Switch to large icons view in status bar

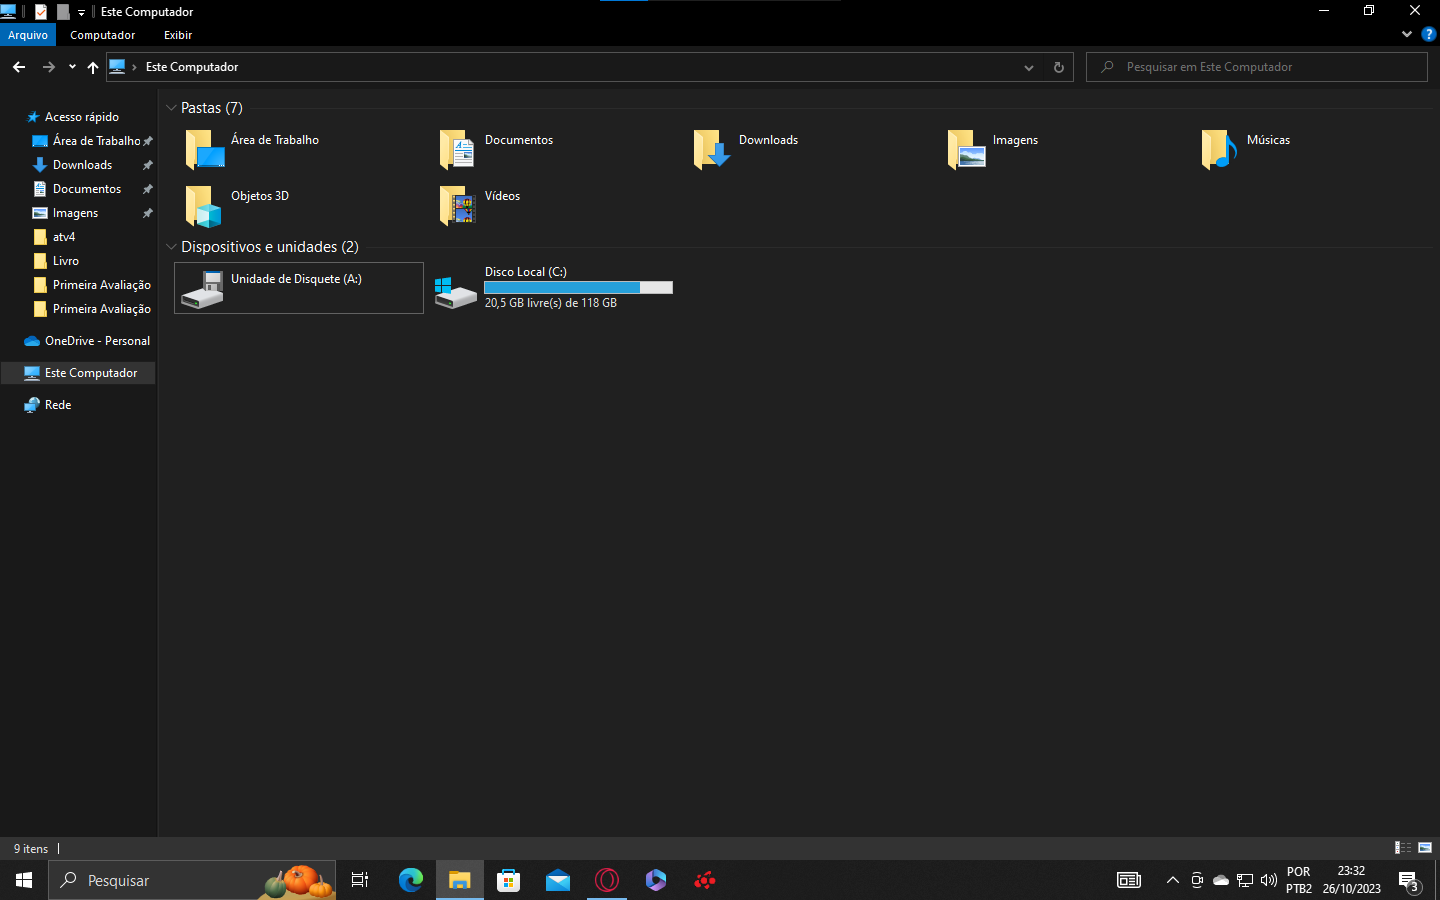click(1425, 848)
